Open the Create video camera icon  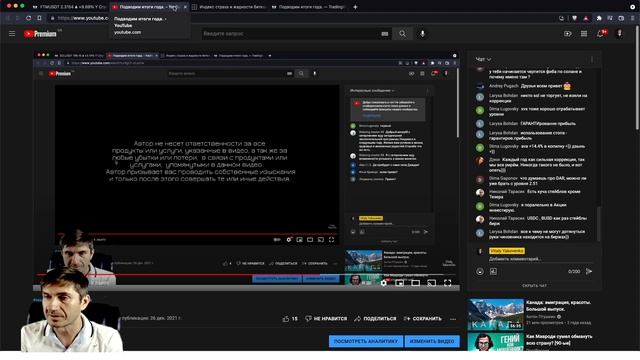(x=568, y=34)
